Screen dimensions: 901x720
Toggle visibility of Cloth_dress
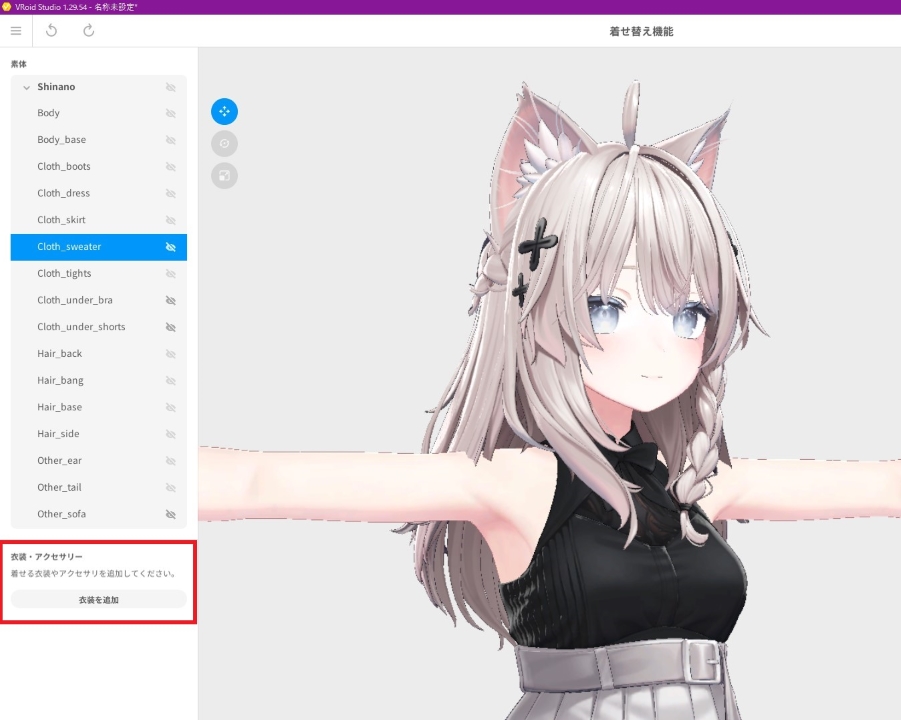[x=171, y=194]
